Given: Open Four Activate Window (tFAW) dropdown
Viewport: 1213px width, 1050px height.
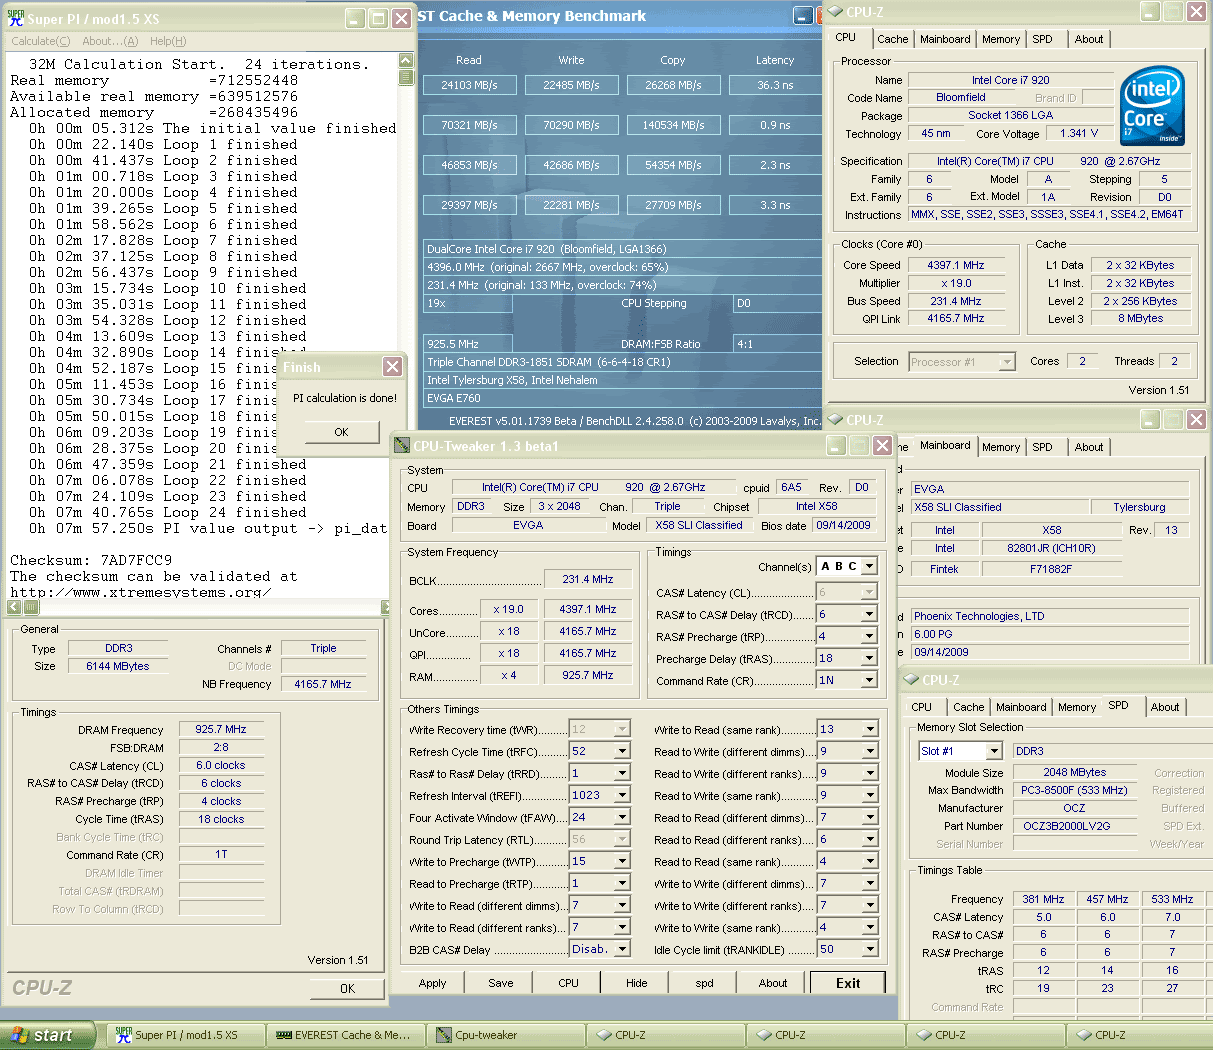Looking at the screenshot, I should pos(622,817).
